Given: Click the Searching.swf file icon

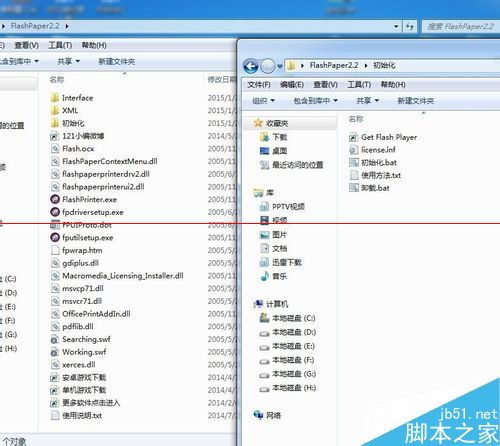Looking at the screenshot, I should (55, 339).
